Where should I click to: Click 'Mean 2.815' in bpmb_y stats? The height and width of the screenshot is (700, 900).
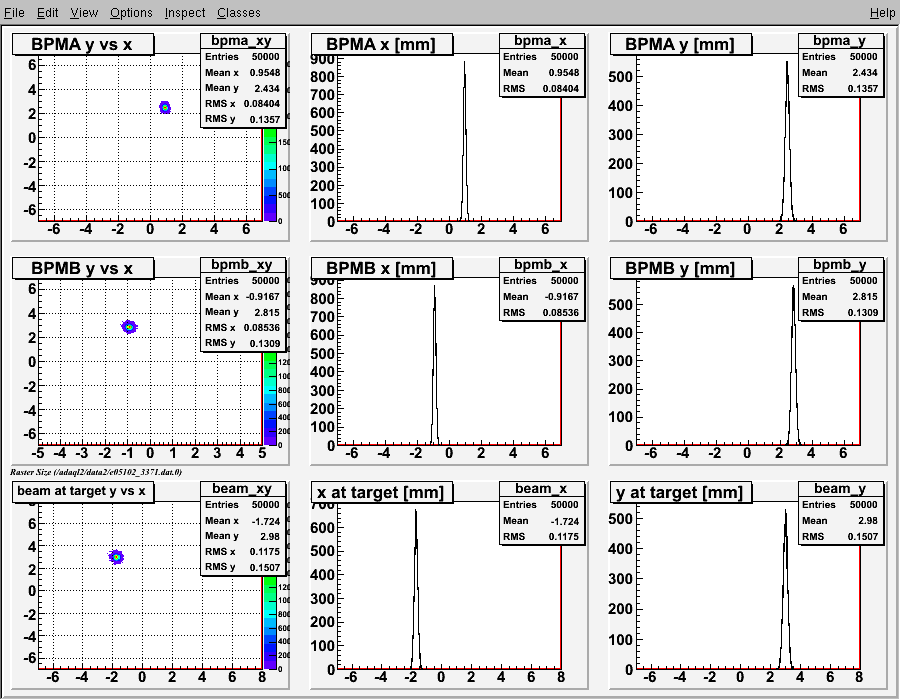pos(840,297)
